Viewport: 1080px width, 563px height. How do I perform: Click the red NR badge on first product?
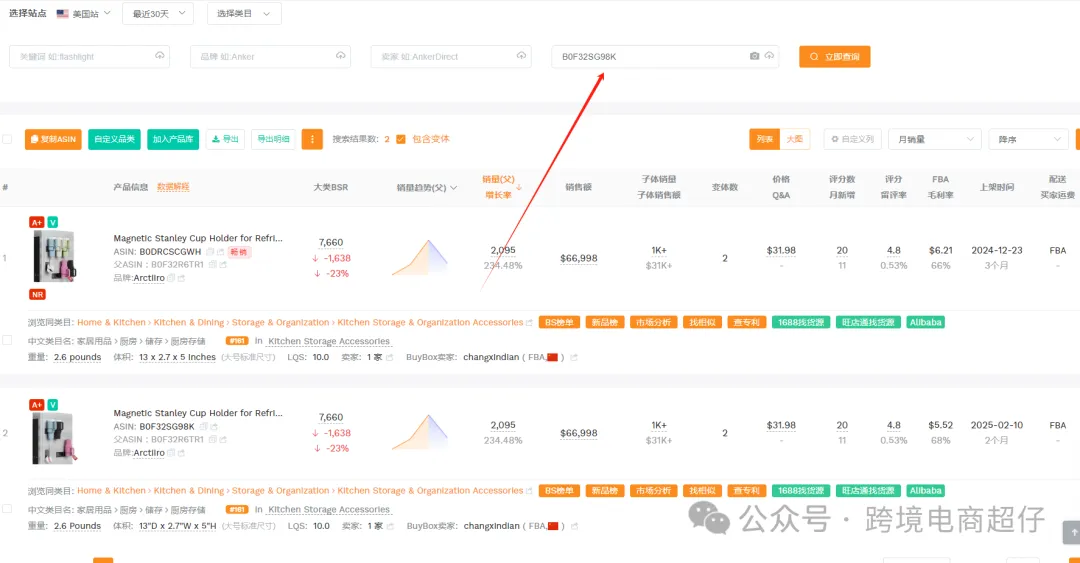click(x=37, y=294)
